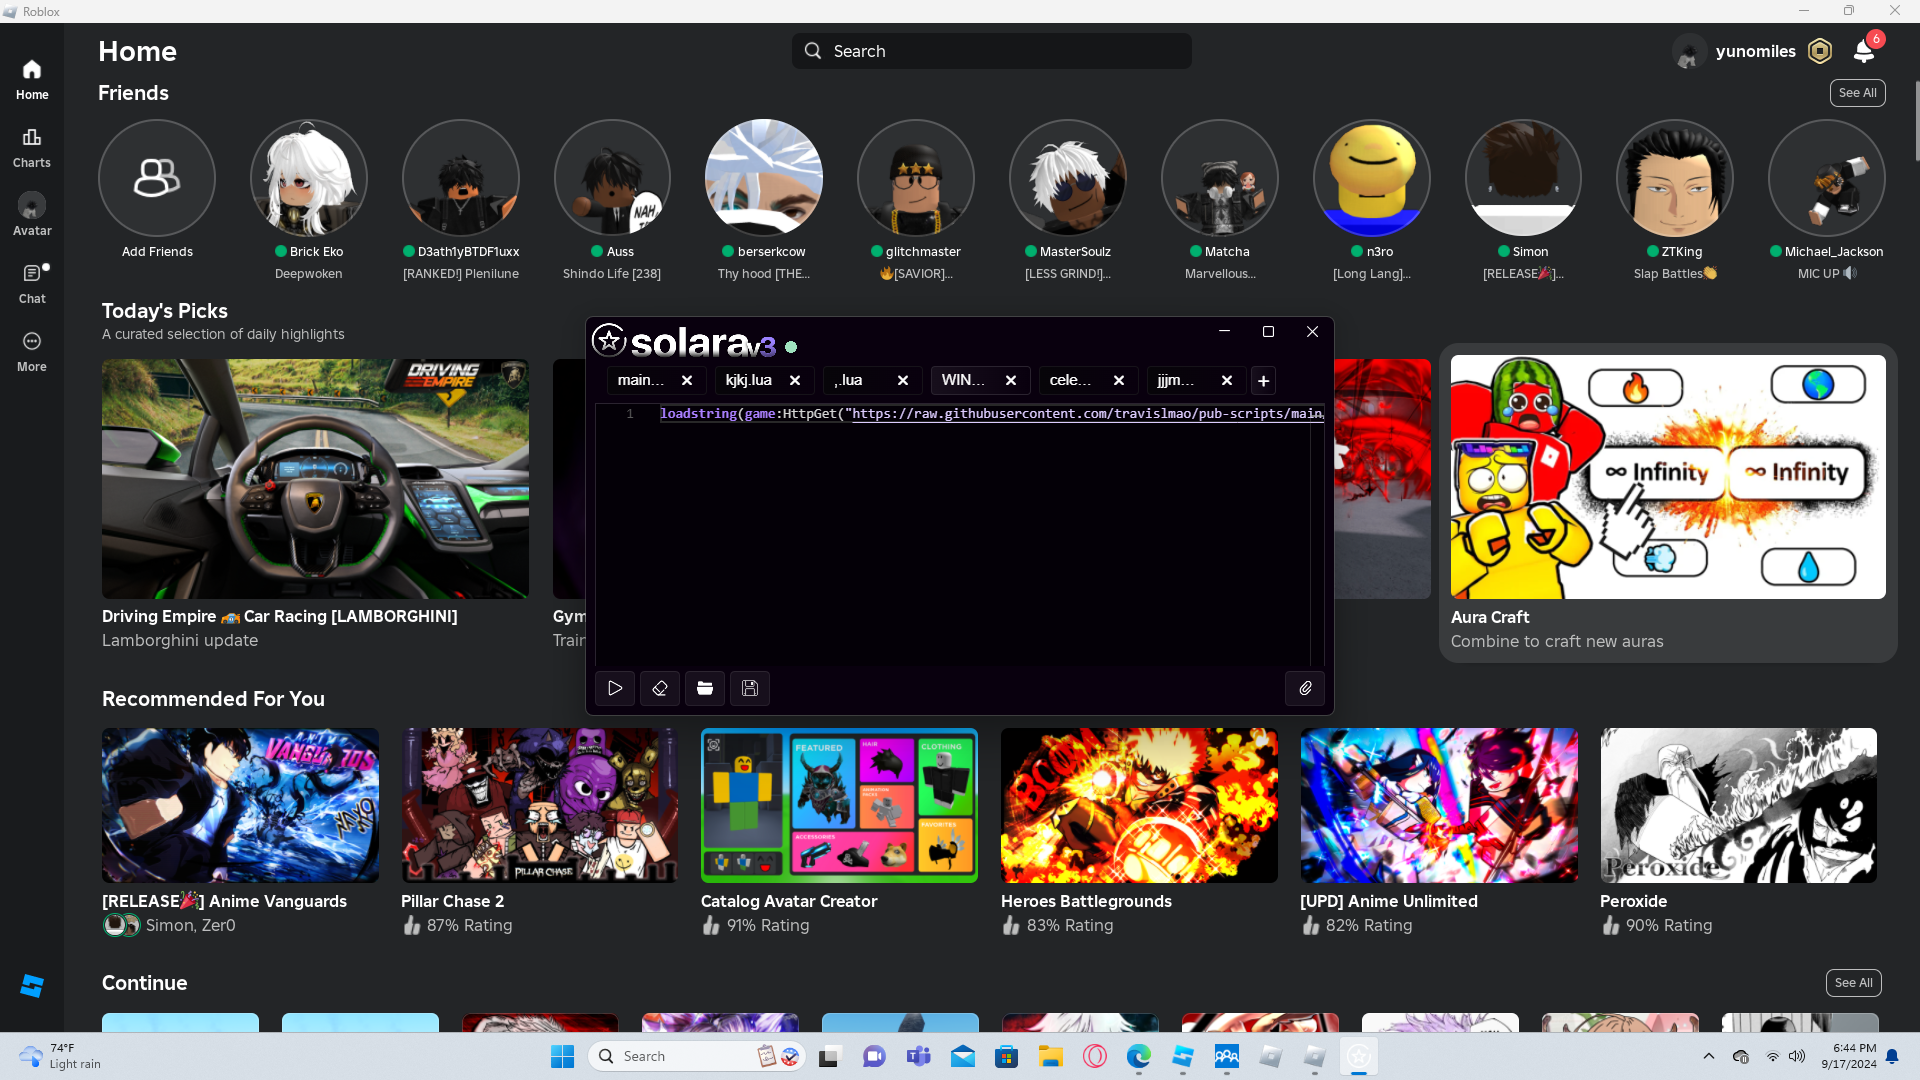Viewport: 1920px width, 1080px height.
Task: Run script with Solara execute button
Action: (615, 688)
